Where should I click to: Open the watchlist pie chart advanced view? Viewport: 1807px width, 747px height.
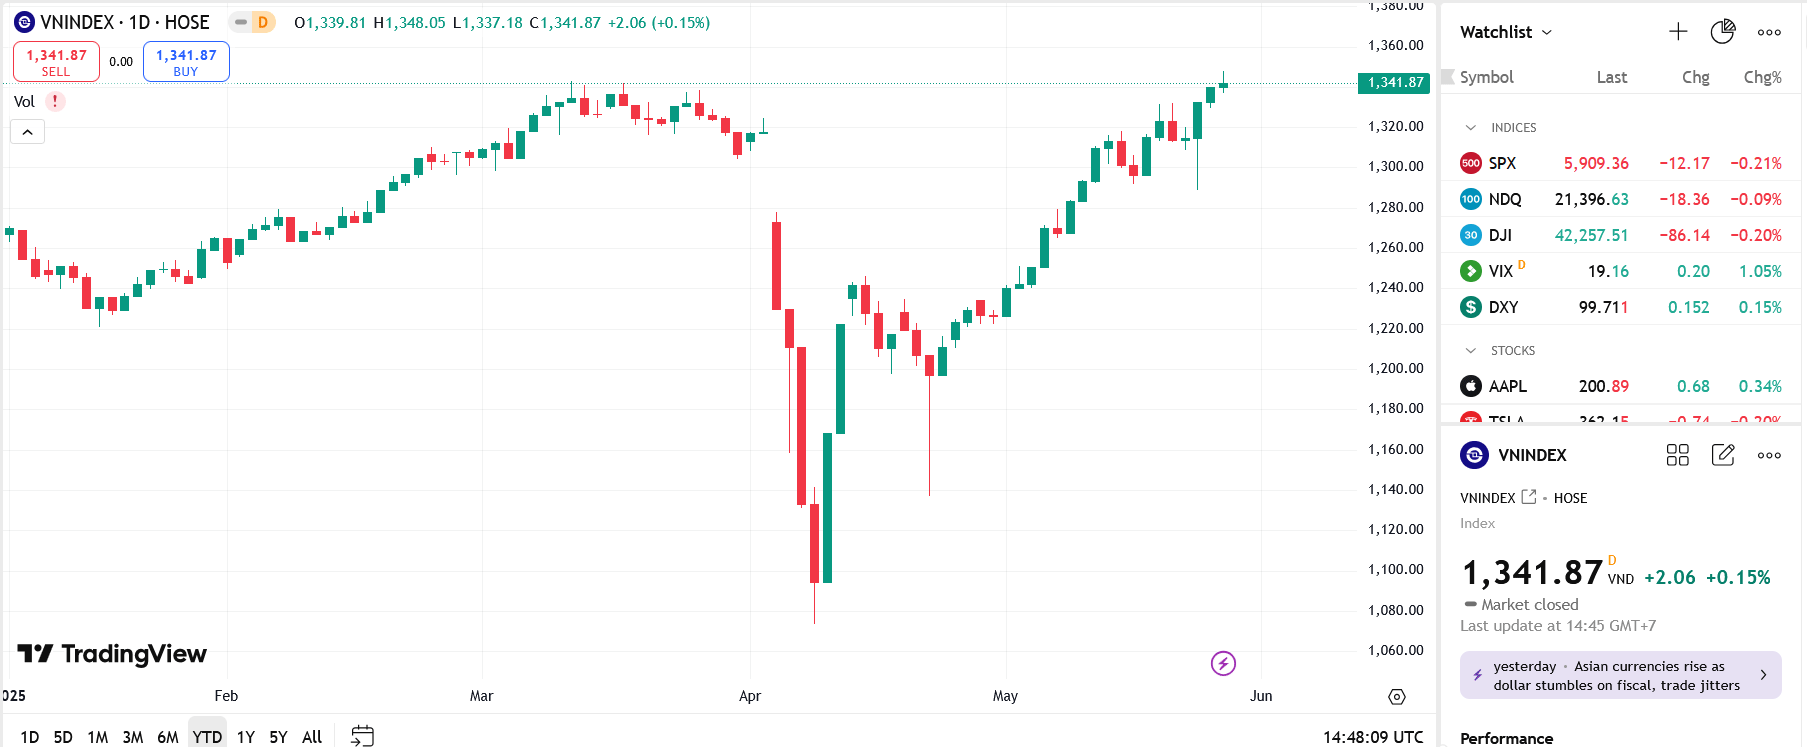1722,32
